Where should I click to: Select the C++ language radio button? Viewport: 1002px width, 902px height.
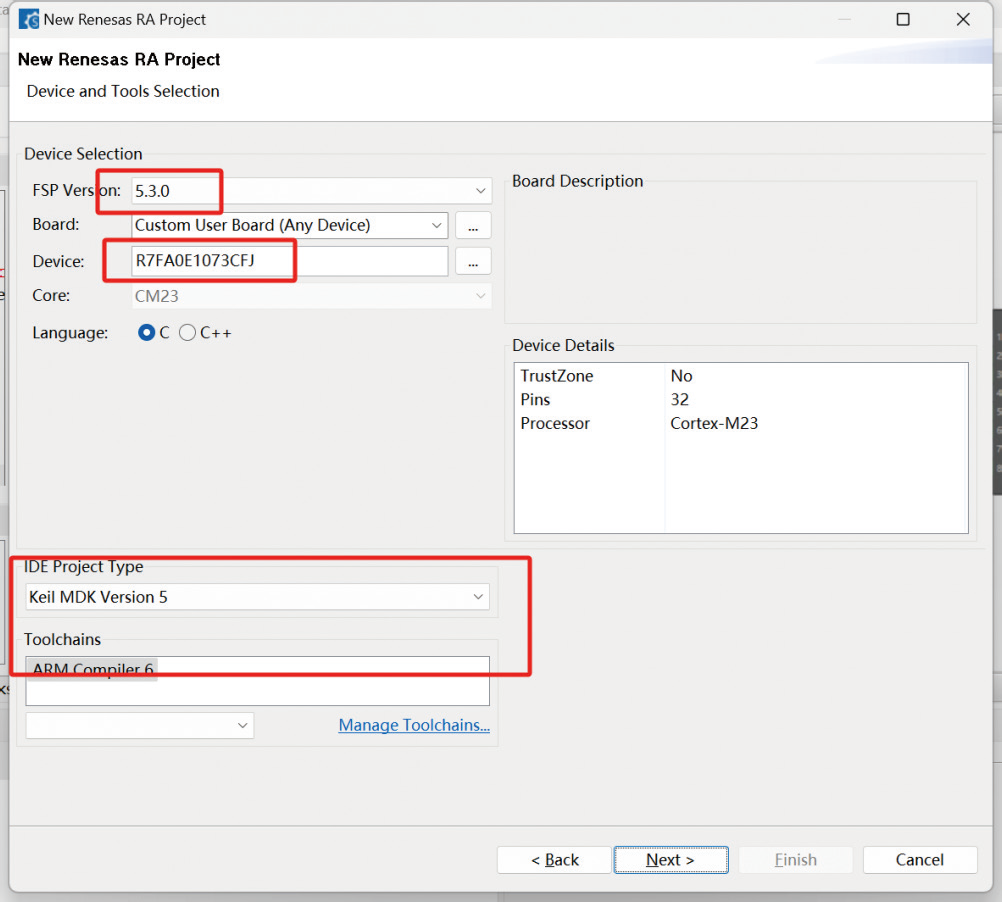pyautogui.click(x=187, y=333)
